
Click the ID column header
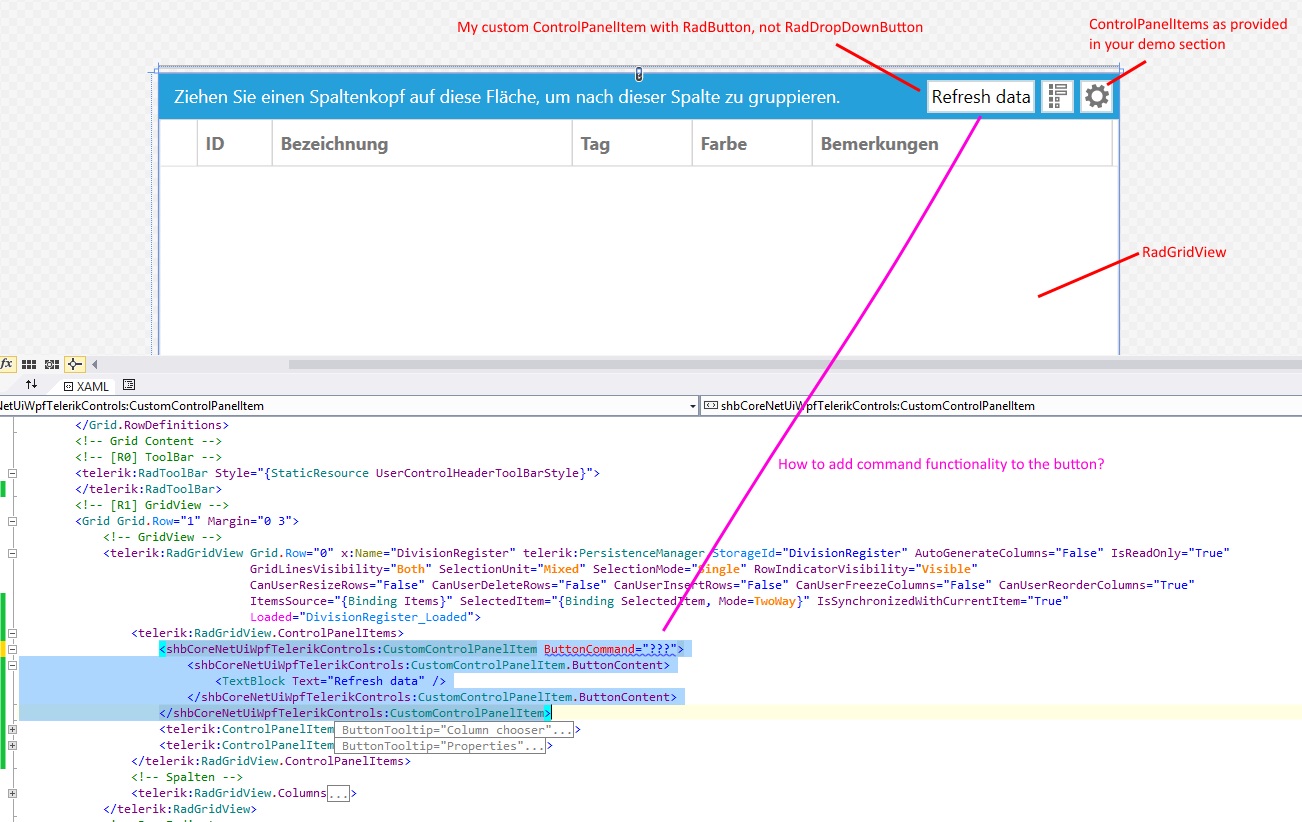point(234,143)
